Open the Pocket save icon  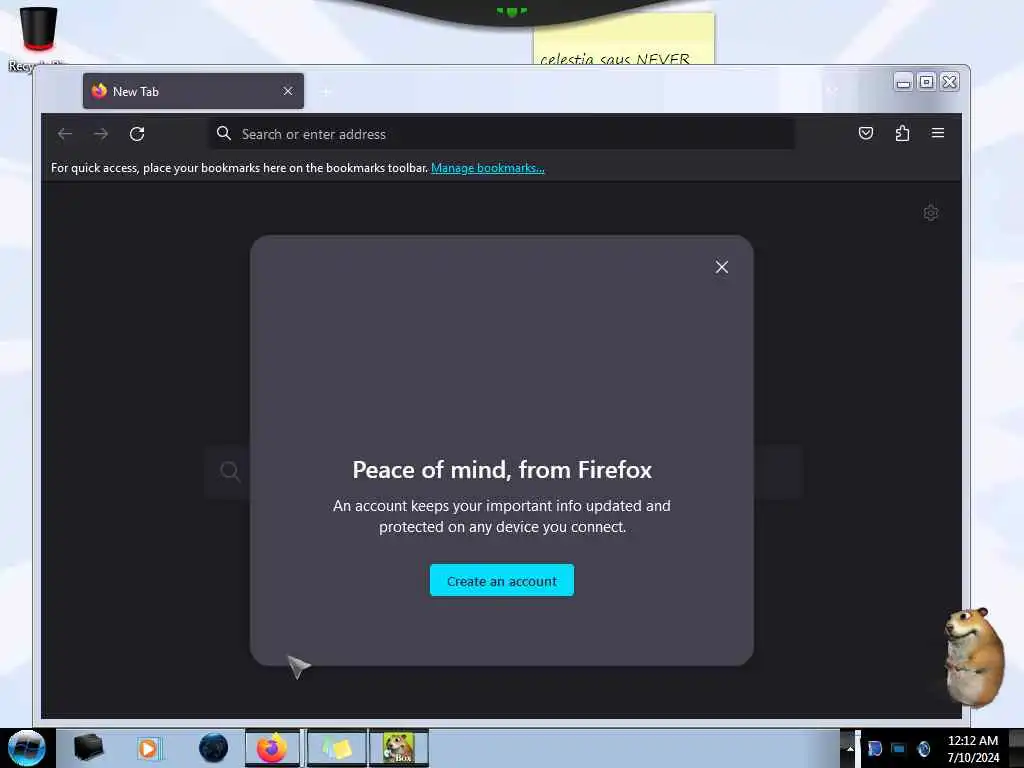coord(866,133)
